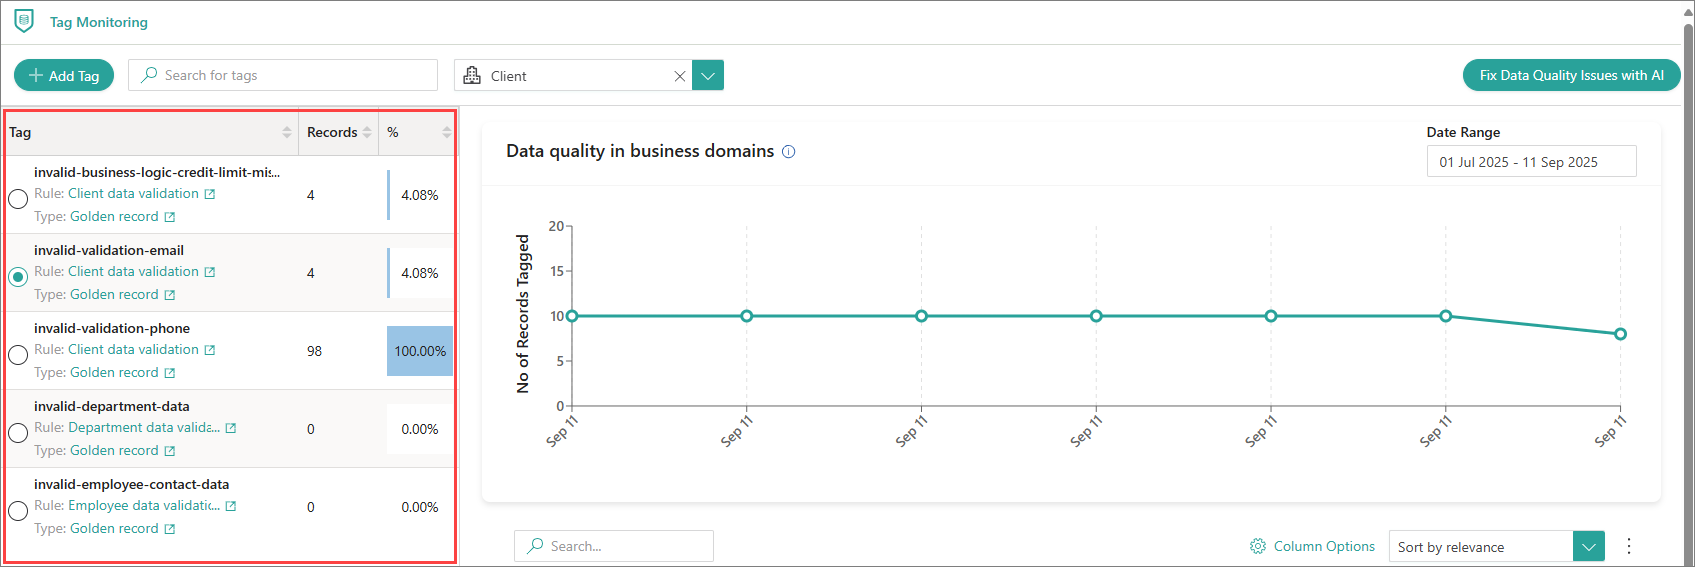Open the Date Range picker
This screenshot has height=567, width=1695.
pos(1530,162)
